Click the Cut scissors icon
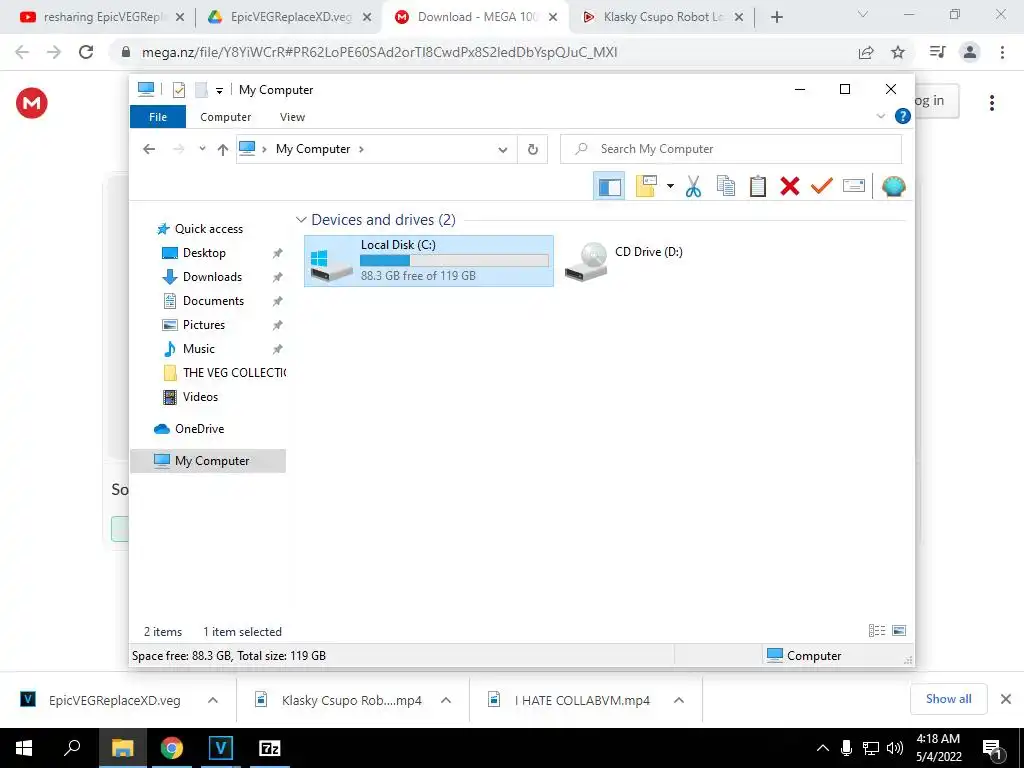1024x768 pixels. point(694,186)
